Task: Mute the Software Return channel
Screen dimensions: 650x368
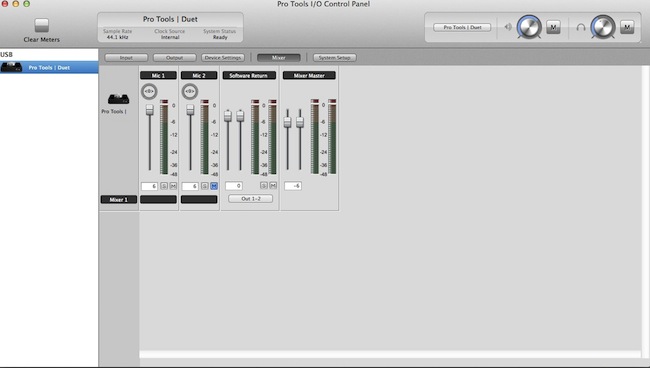Action: coord(273,186)
